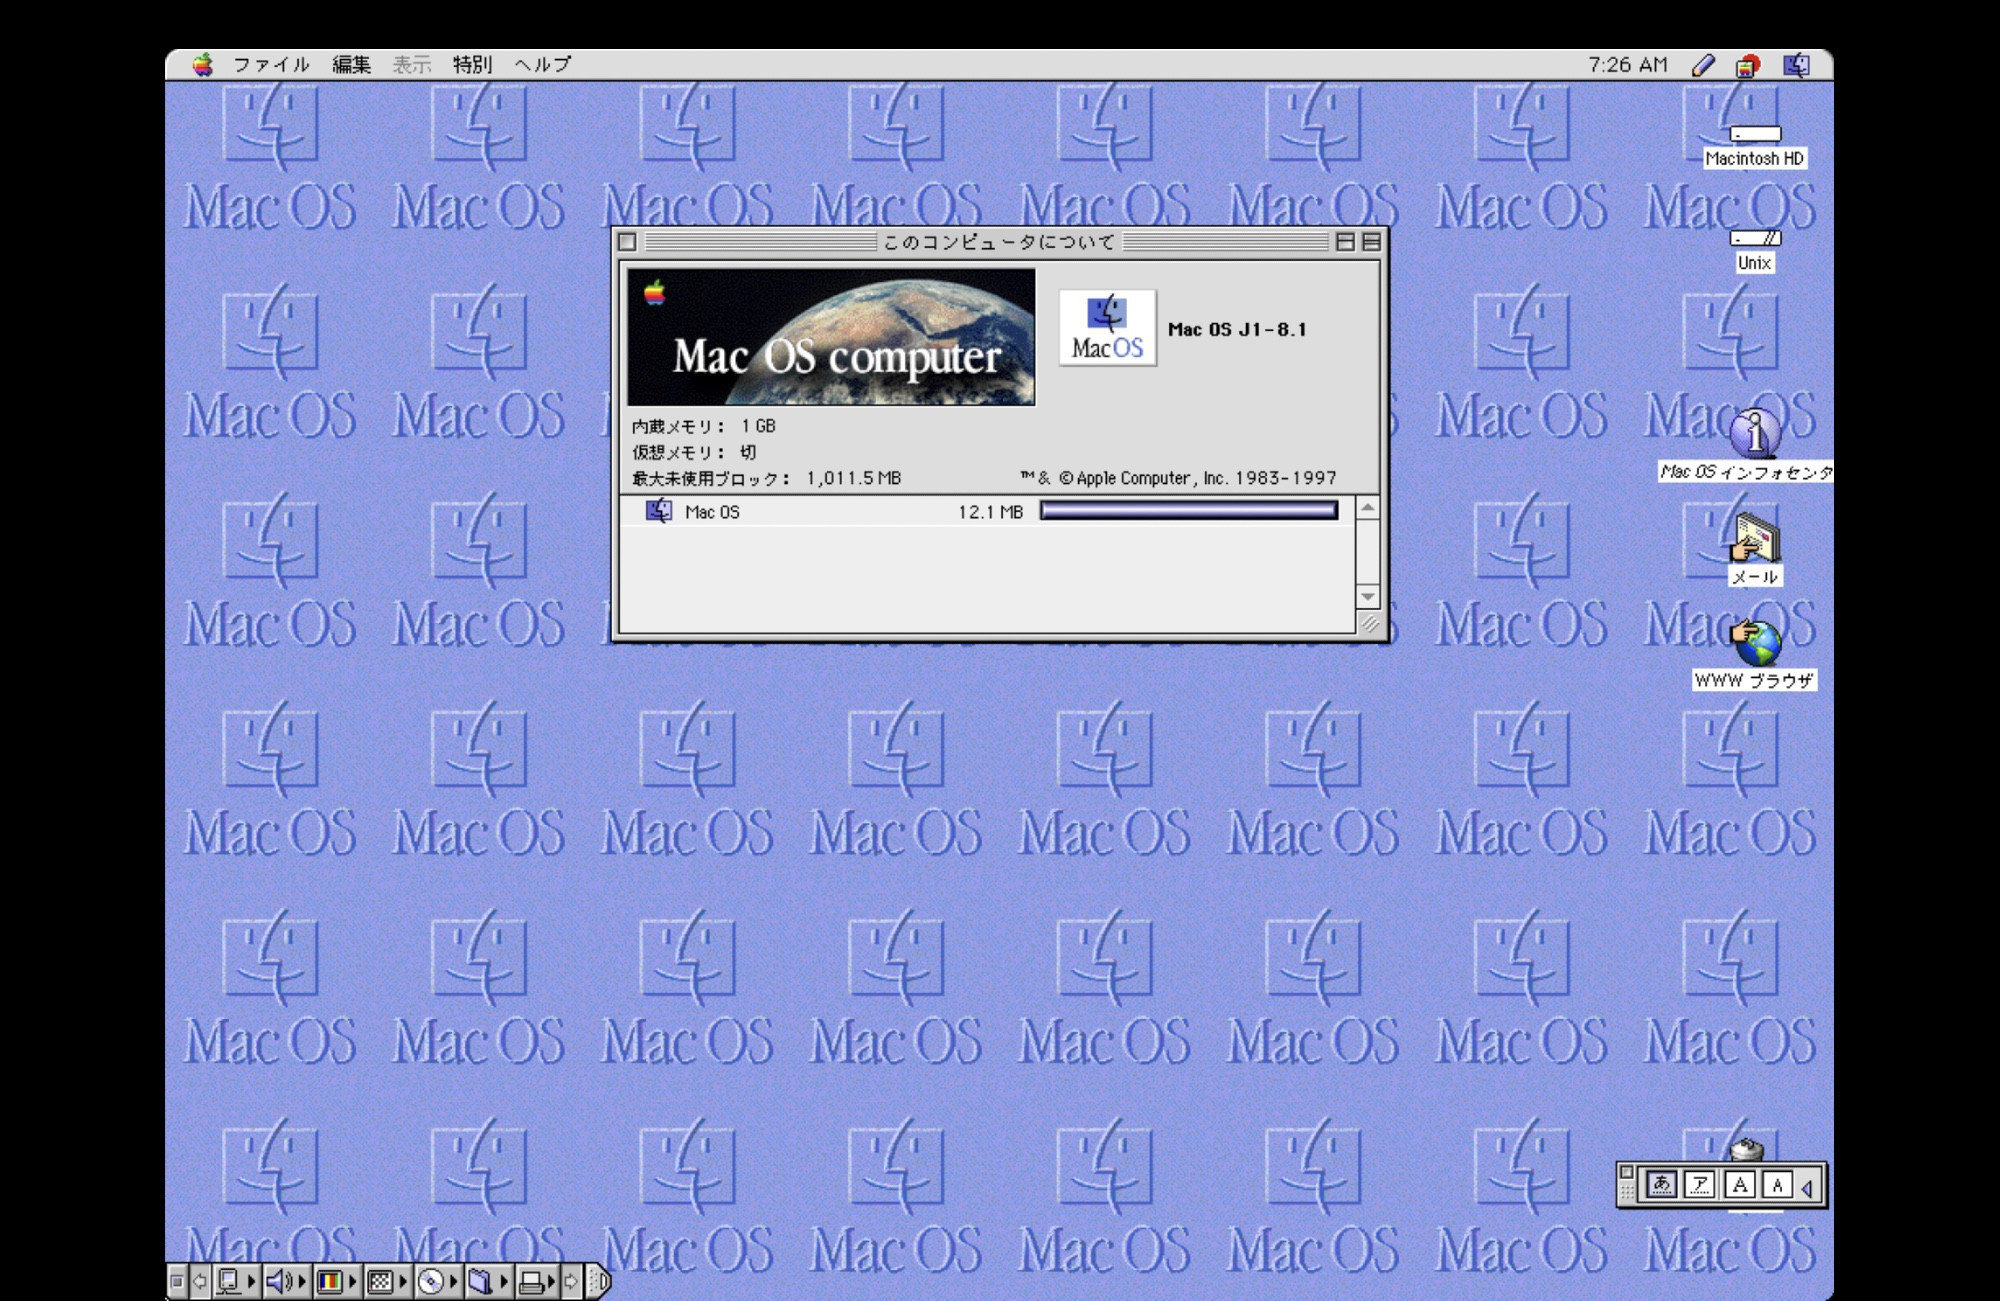Select the WWW ブラウザ globe icon
The image size is (2000, 1301).
(1755, 643)
